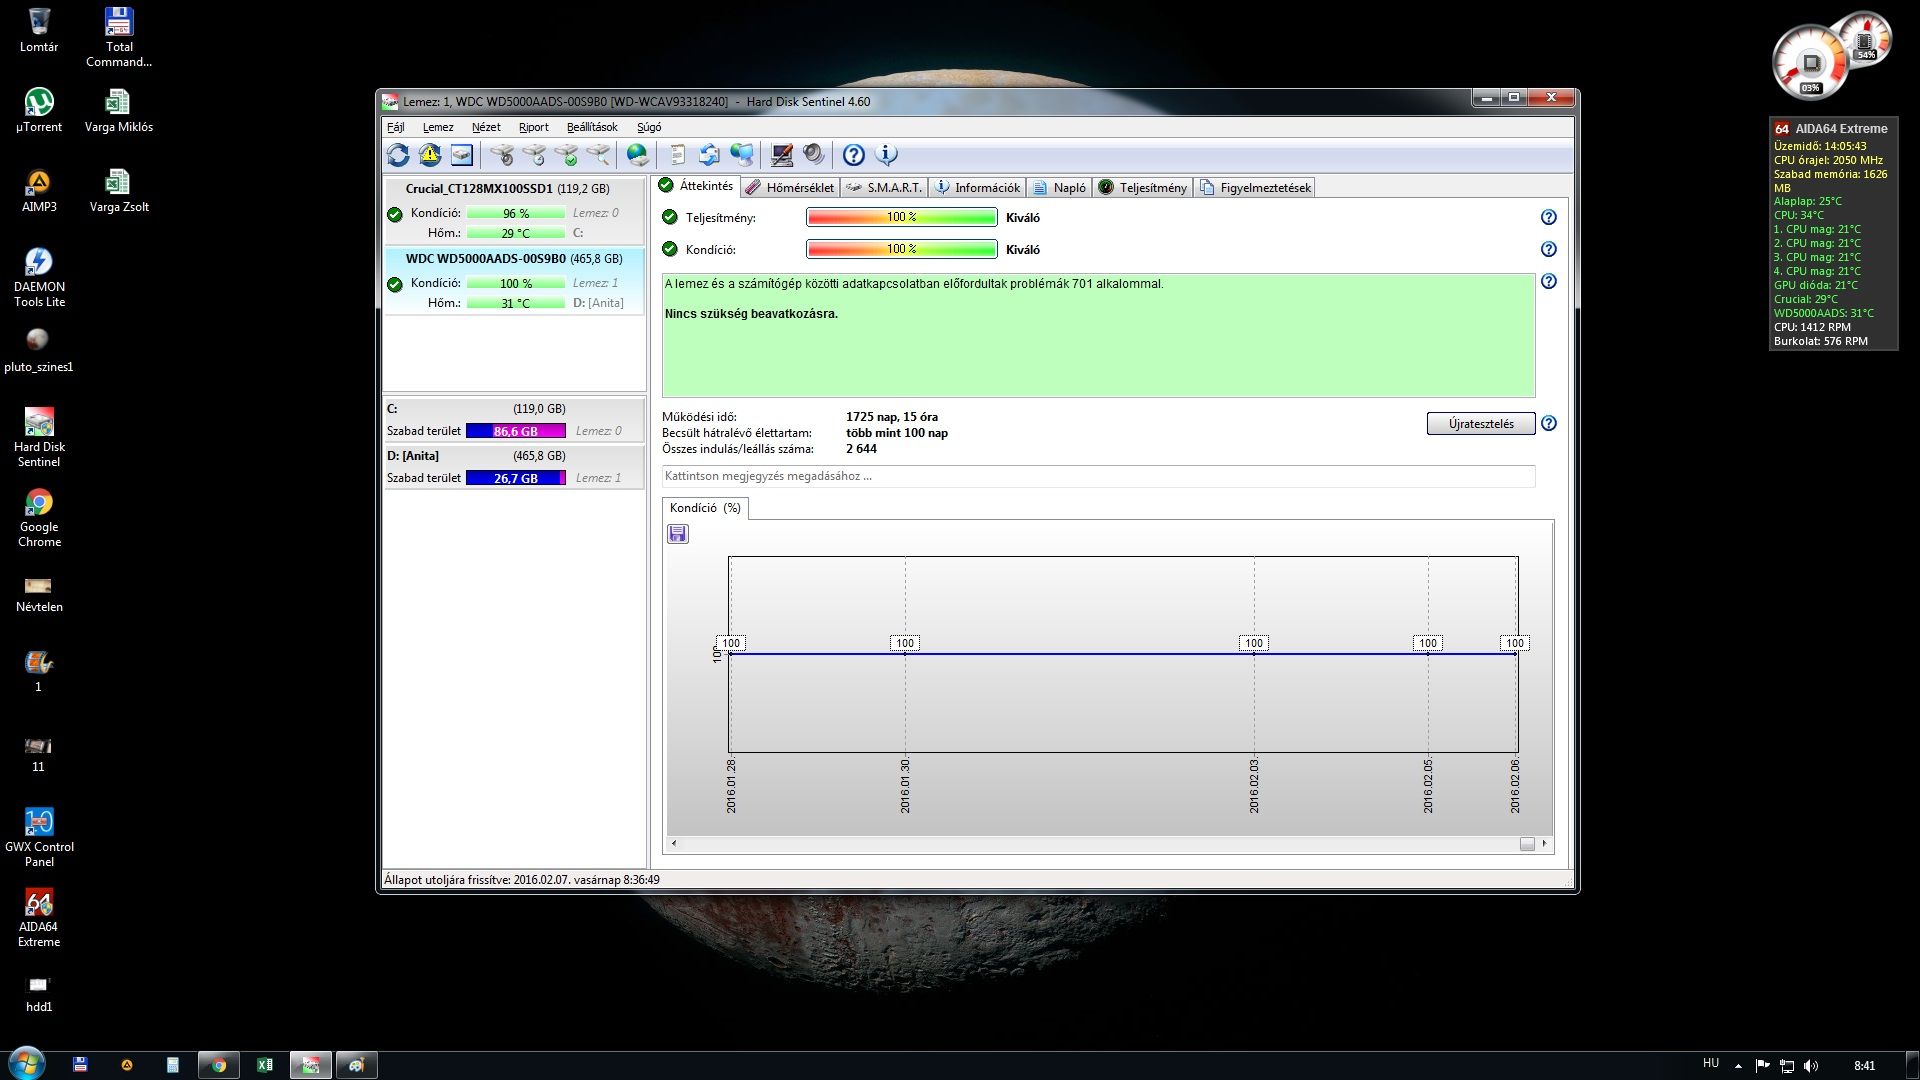Click the globe with monitor toolbar icon

(x=742, y=155)
